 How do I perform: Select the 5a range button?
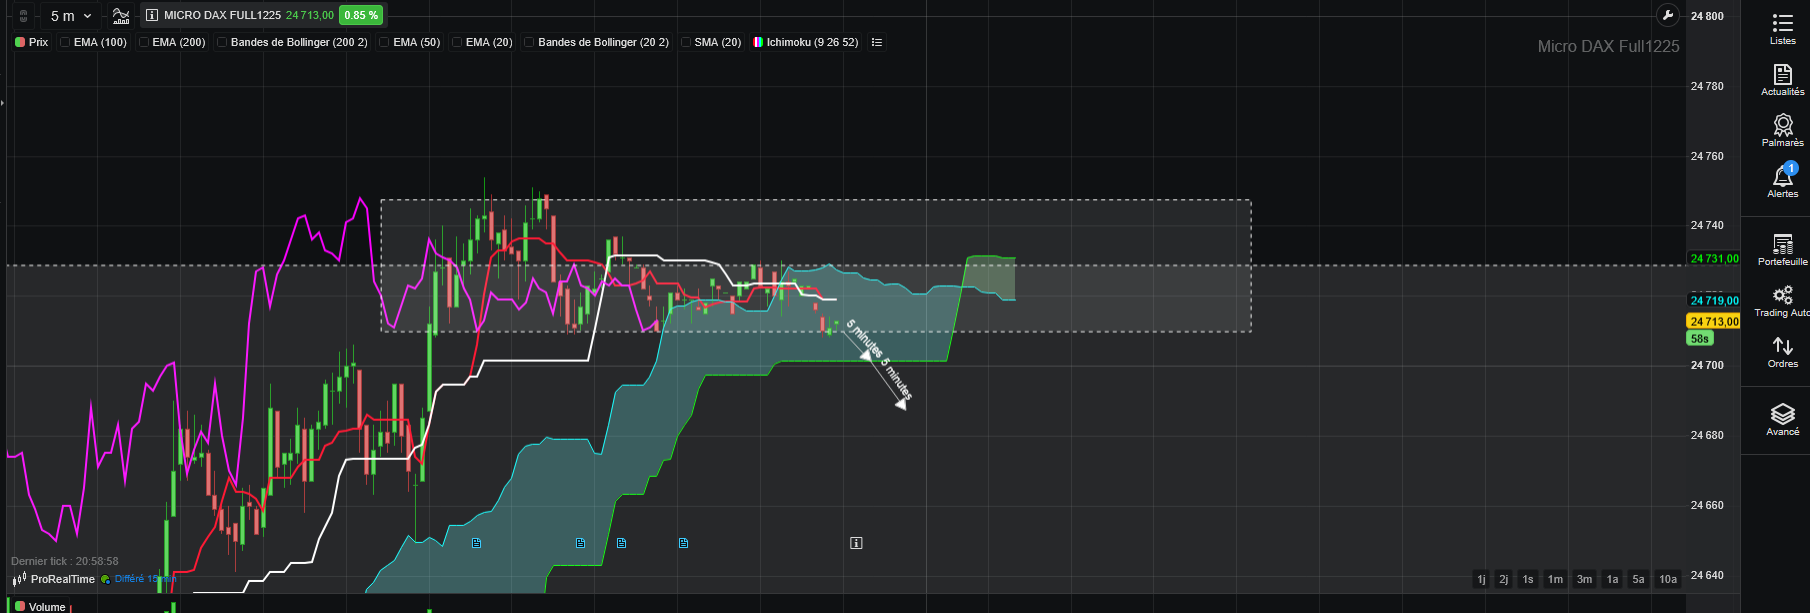(1638, 579)
